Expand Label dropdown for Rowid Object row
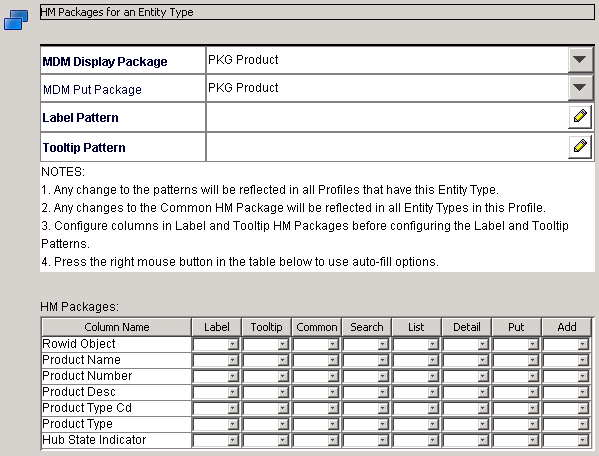 pyautogui.click(x=233, y=344)
